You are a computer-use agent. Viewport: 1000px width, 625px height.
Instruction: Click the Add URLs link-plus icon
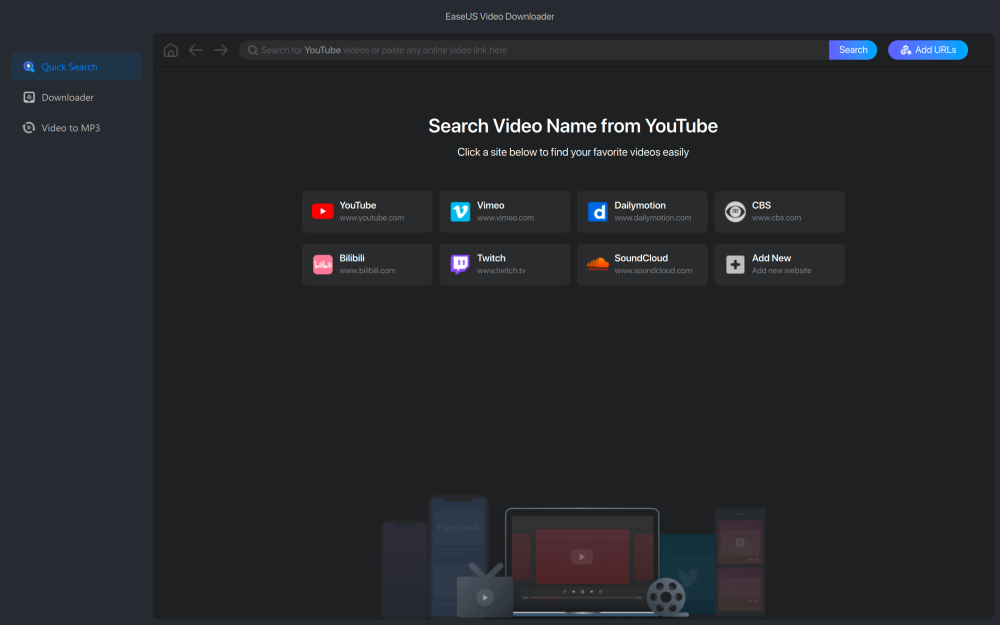pyautogui.click(x=906, y=50)
